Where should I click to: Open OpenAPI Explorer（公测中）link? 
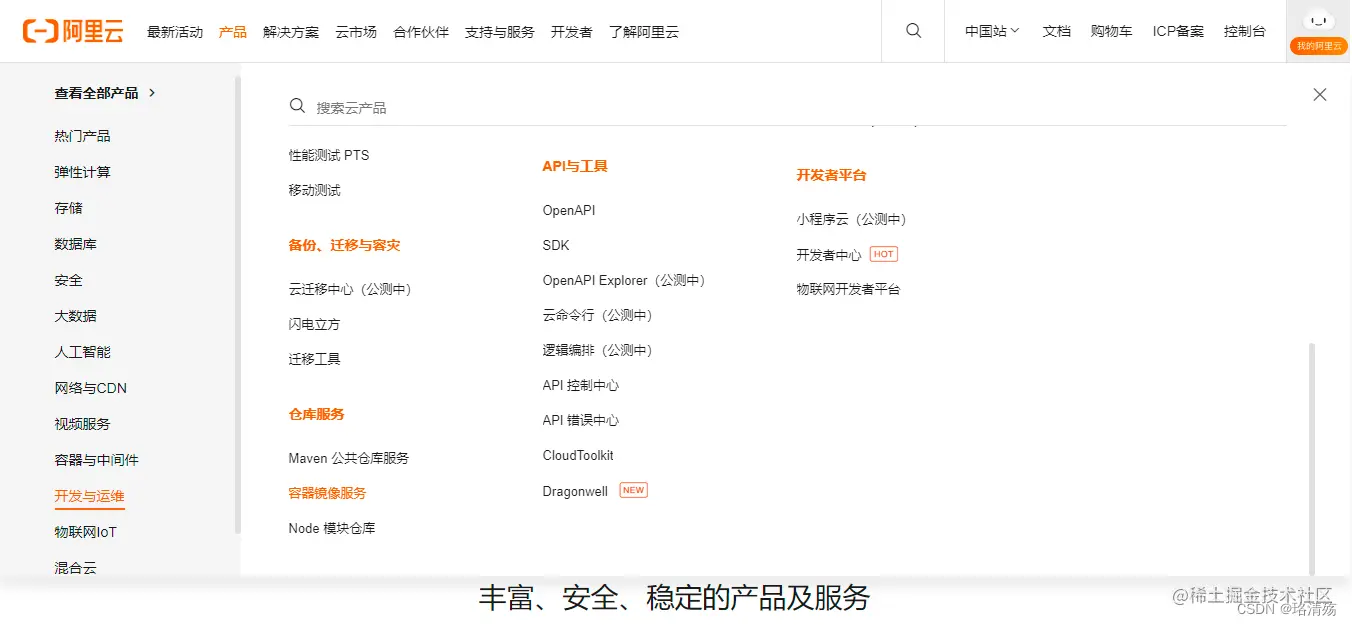(625, 280)
